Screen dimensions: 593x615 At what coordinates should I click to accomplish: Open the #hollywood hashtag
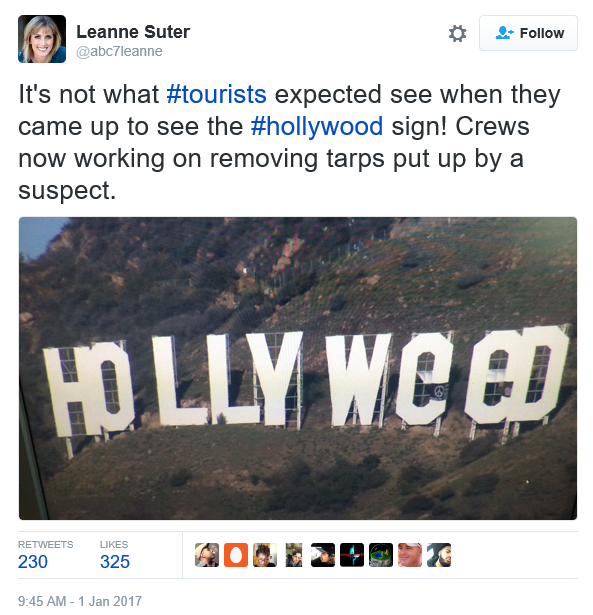tap(317, 126)
